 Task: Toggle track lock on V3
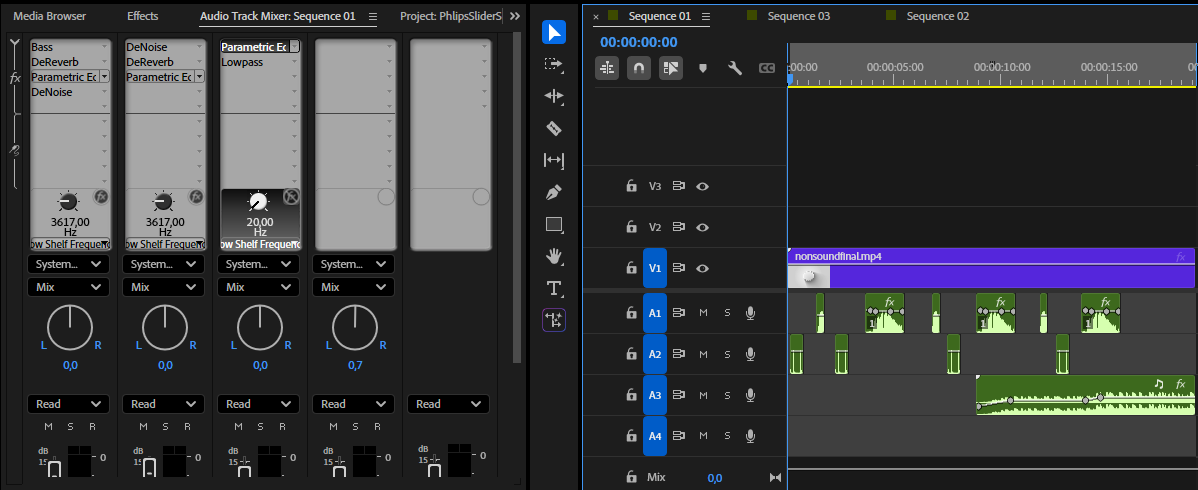click(631, 186)
